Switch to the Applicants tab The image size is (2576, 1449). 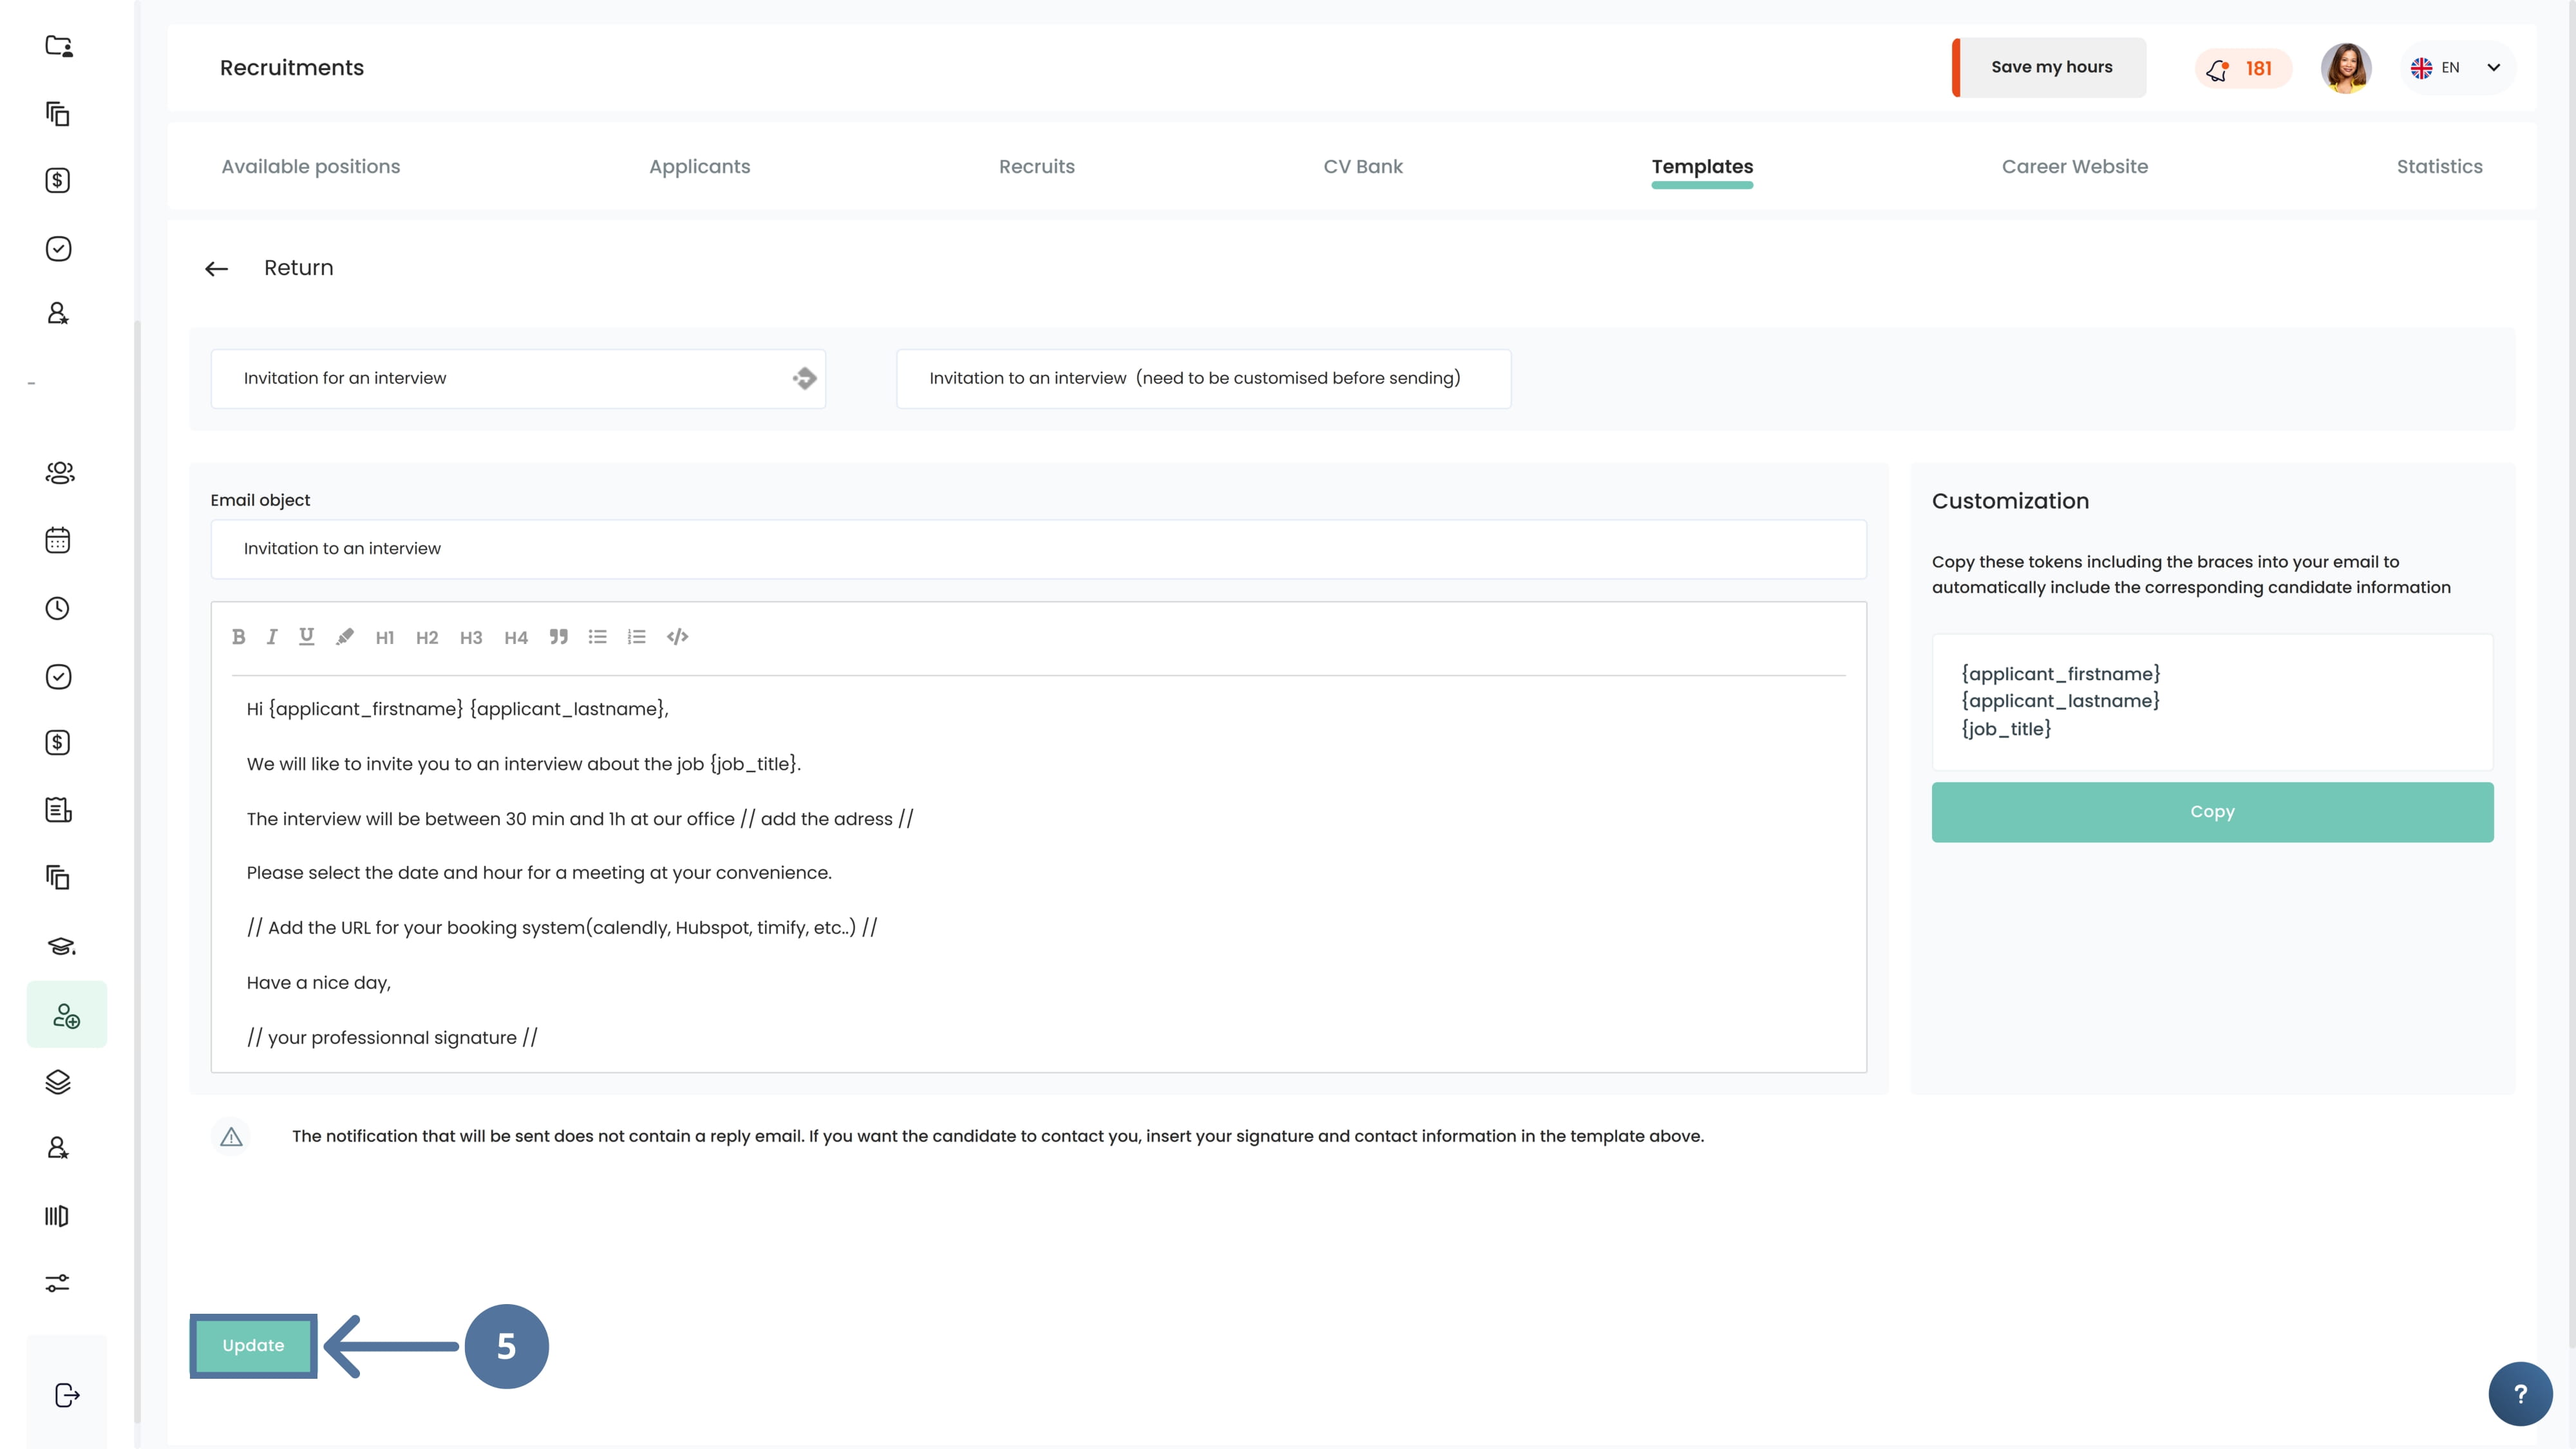[700, 167]
